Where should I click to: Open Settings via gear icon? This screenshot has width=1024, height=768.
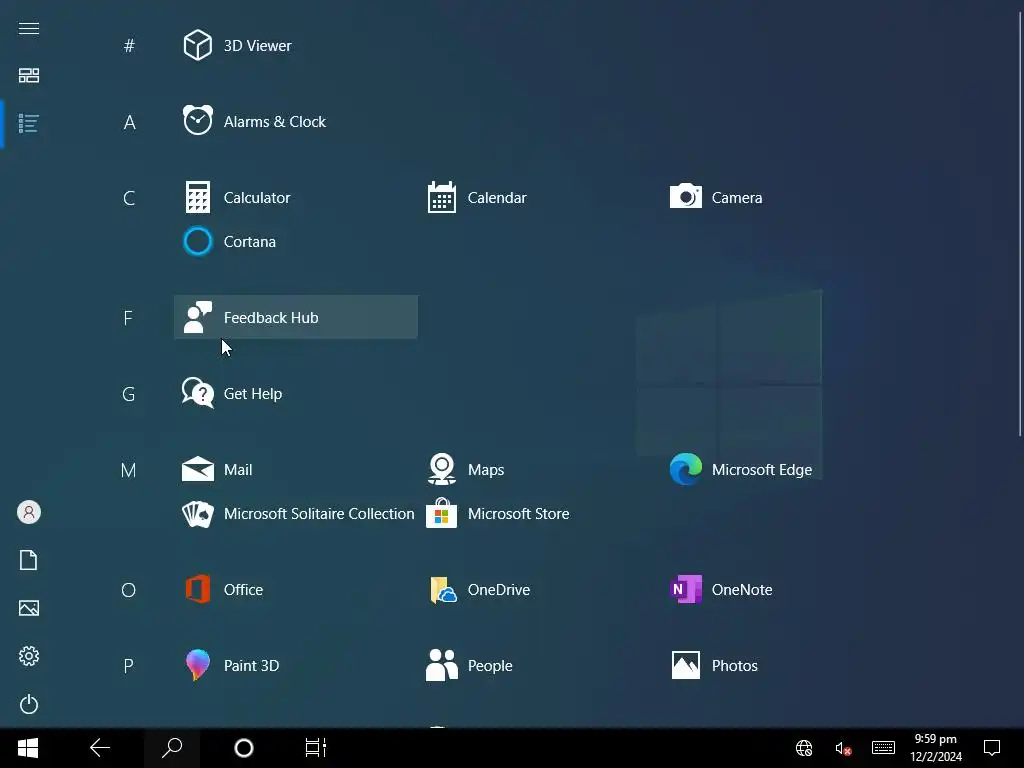coord(29,656)
